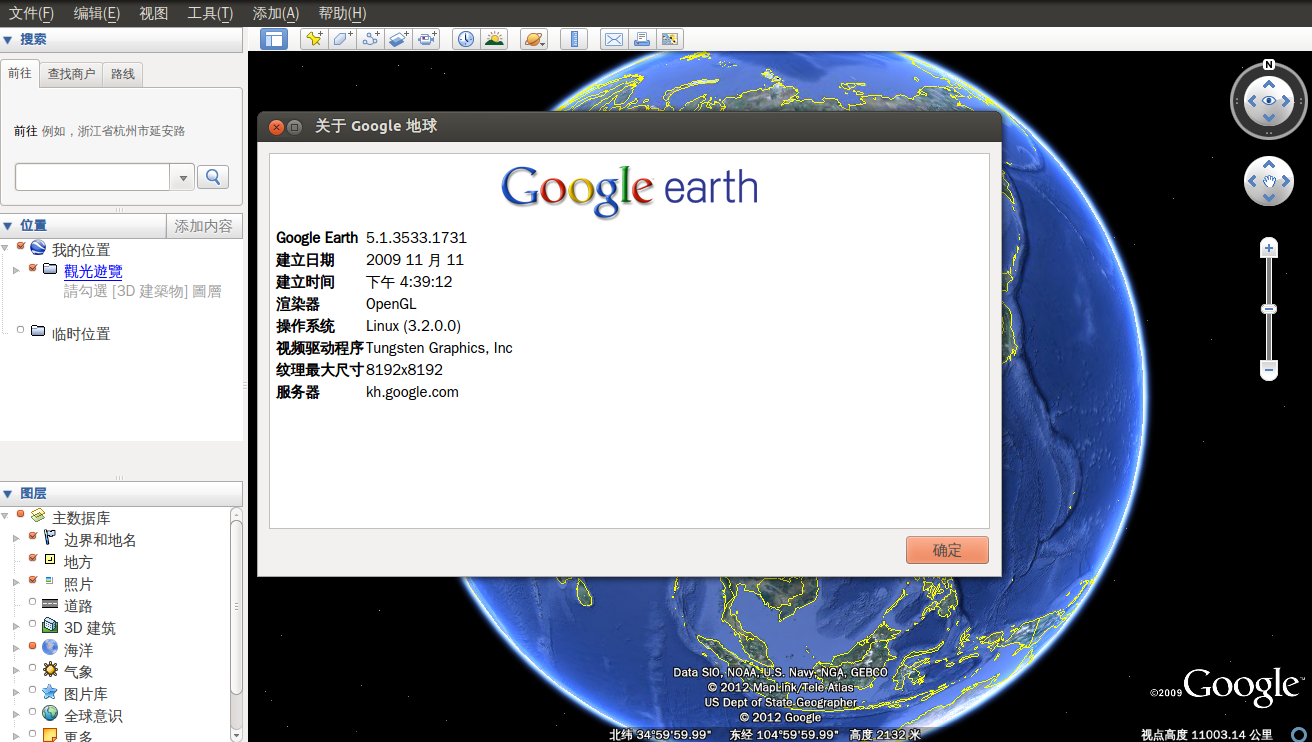Click the 气象 weather sun icon
Viewport: 1312px width, 742px height.
coord(50,670)
